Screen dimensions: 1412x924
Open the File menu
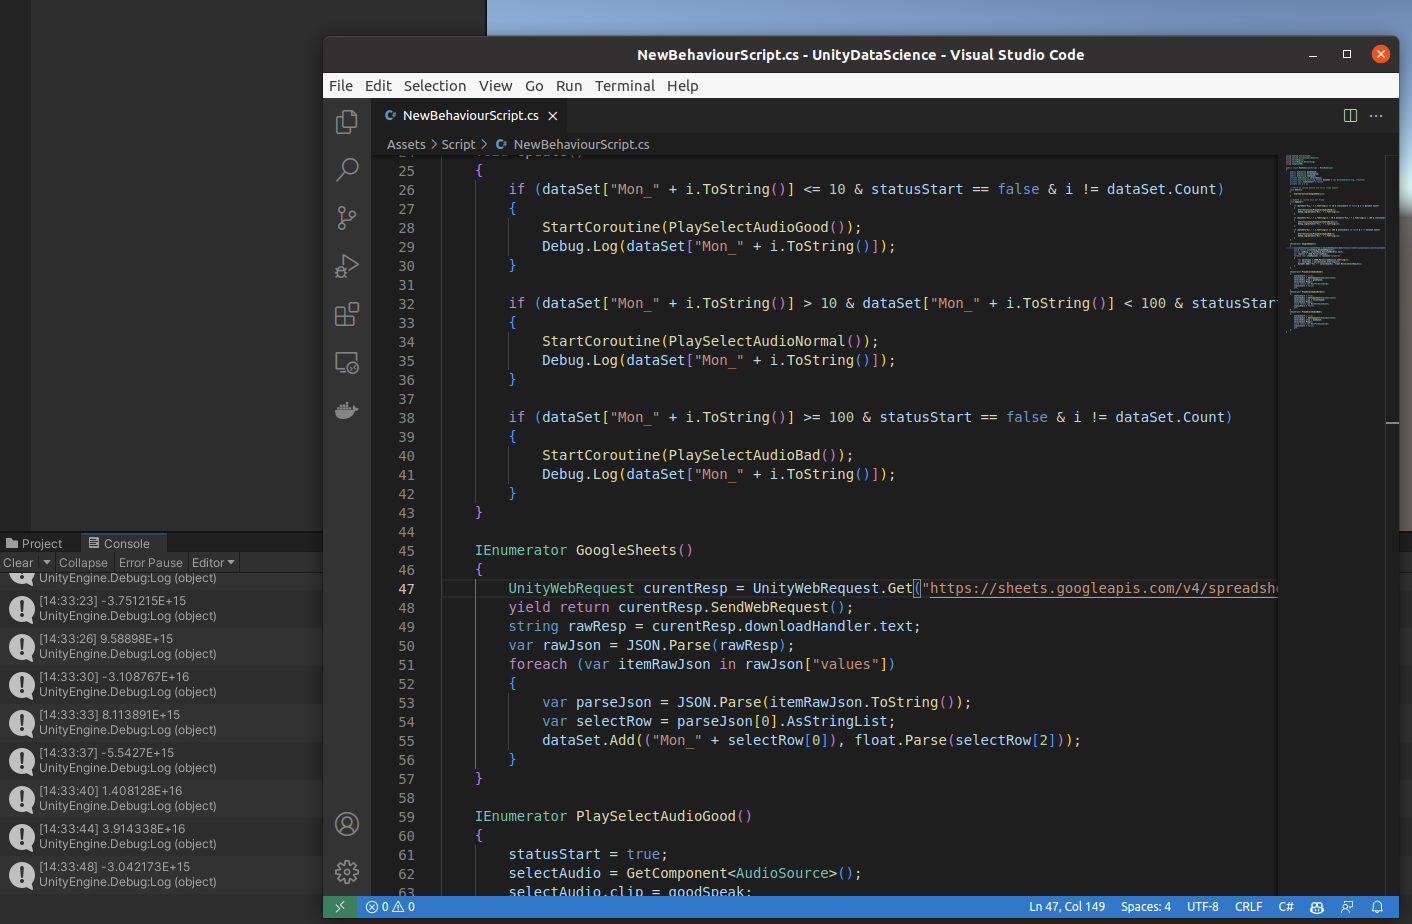pos(341,86)
